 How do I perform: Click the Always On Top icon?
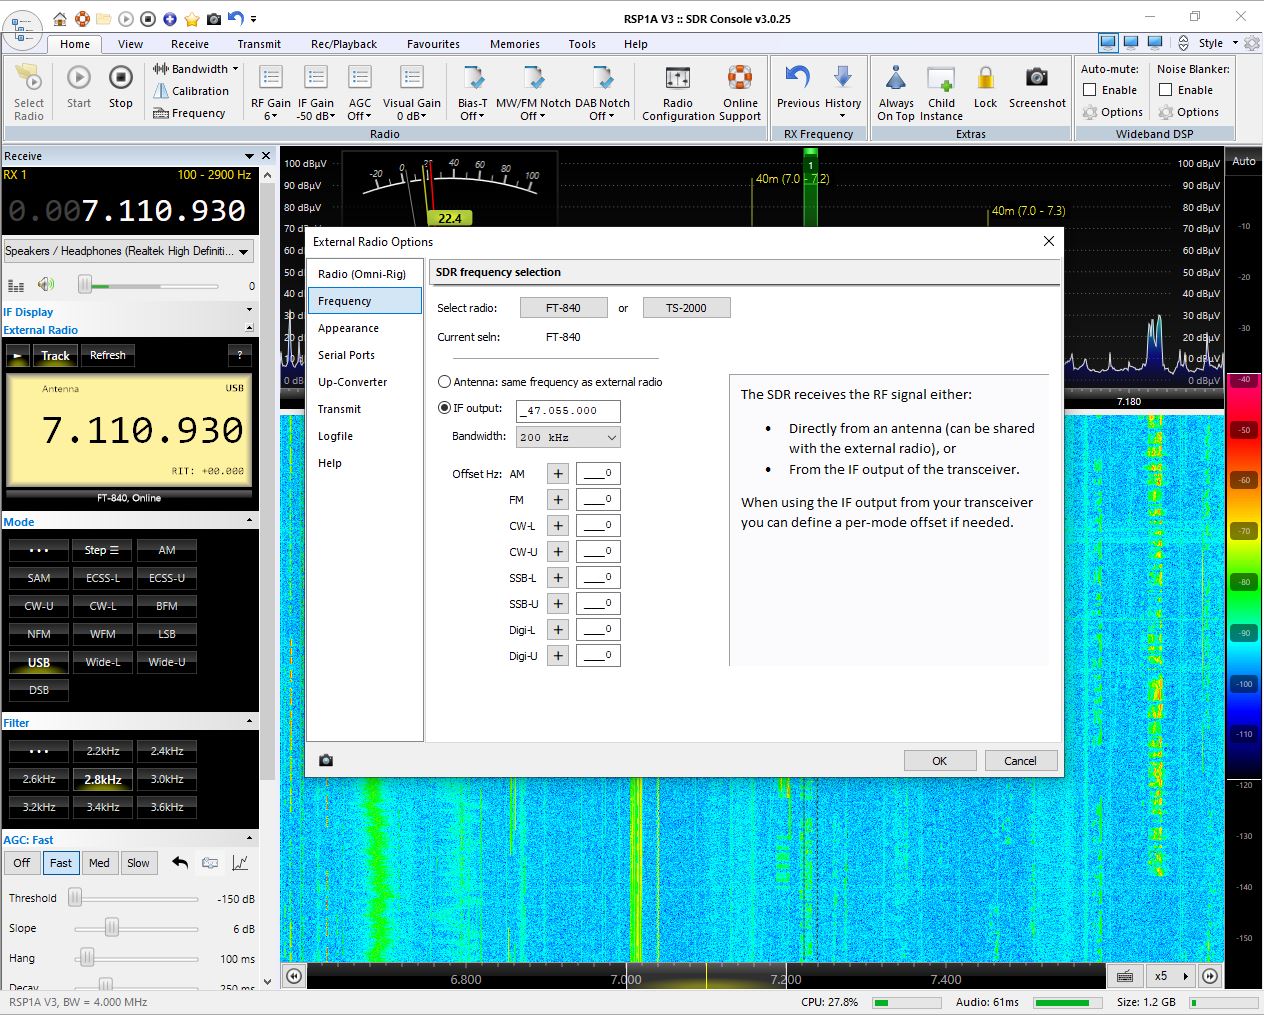click(x=895, y=79)
